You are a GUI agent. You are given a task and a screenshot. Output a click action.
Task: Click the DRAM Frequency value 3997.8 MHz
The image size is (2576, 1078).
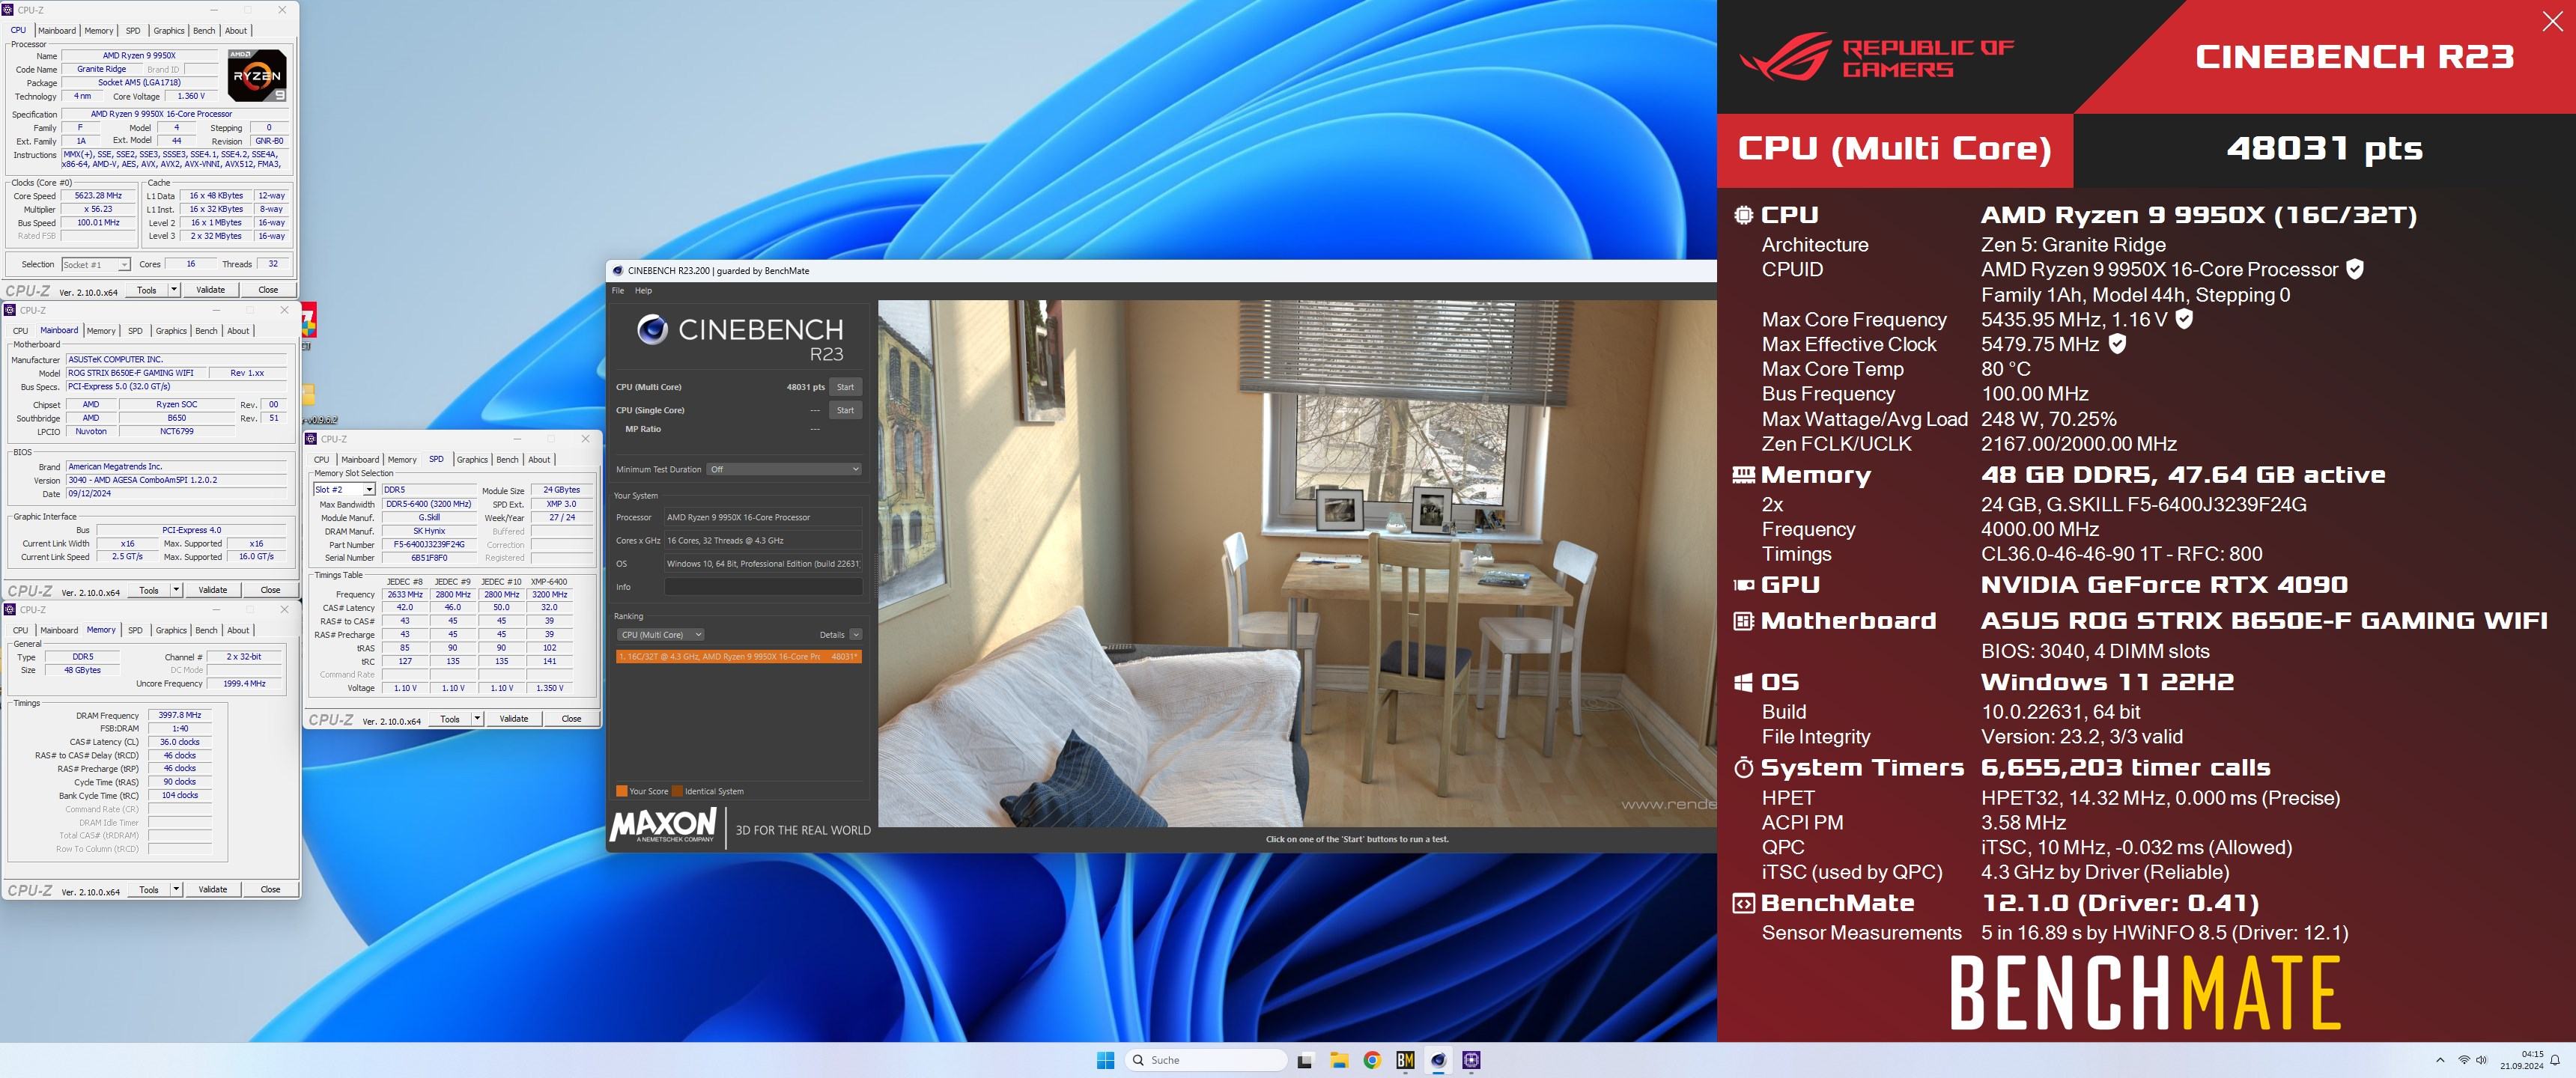(x=180, y=715)
